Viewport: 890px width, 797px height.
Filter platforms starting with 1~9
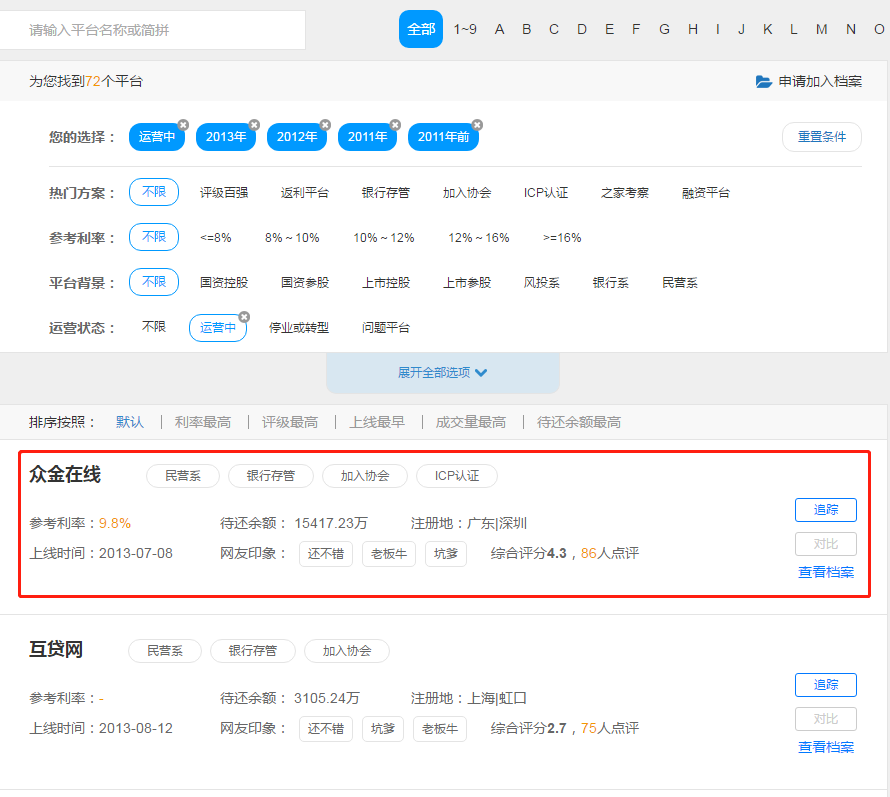(x=465, y=29)
